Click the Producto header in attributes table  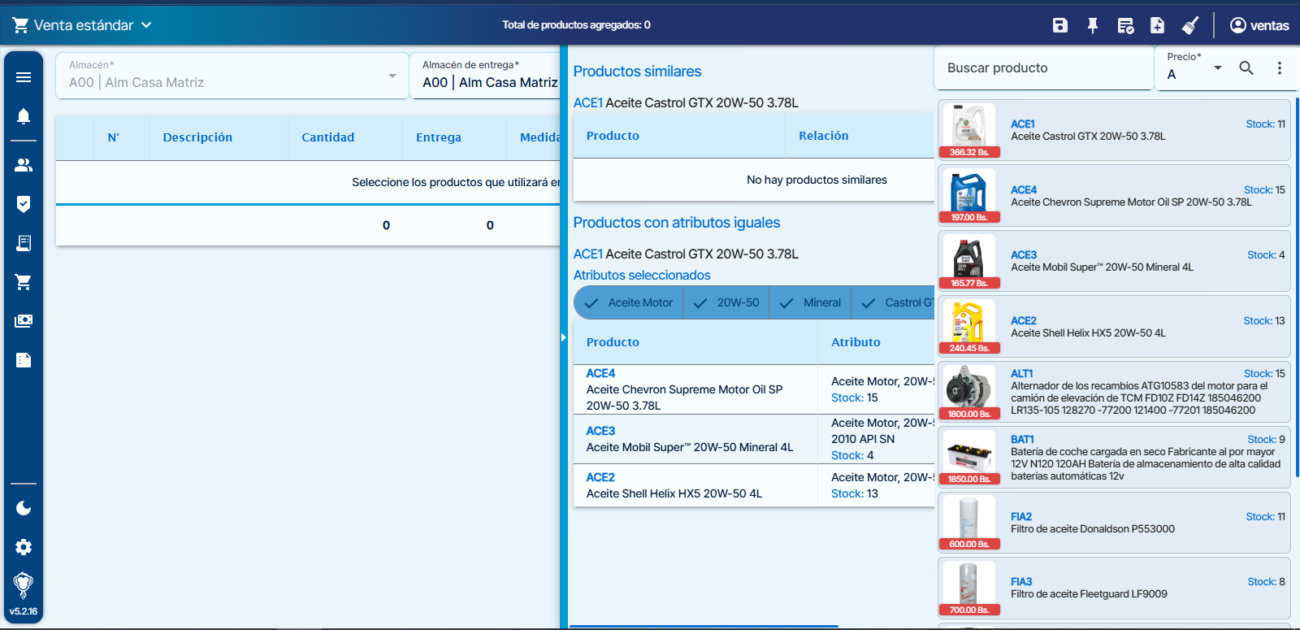(x=612, y=342)
